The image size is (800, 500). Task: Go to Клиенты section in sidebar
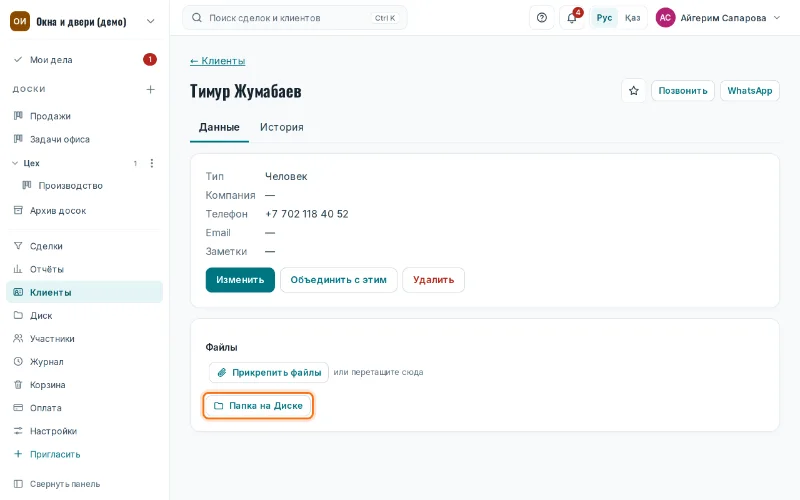coord(85,292)
